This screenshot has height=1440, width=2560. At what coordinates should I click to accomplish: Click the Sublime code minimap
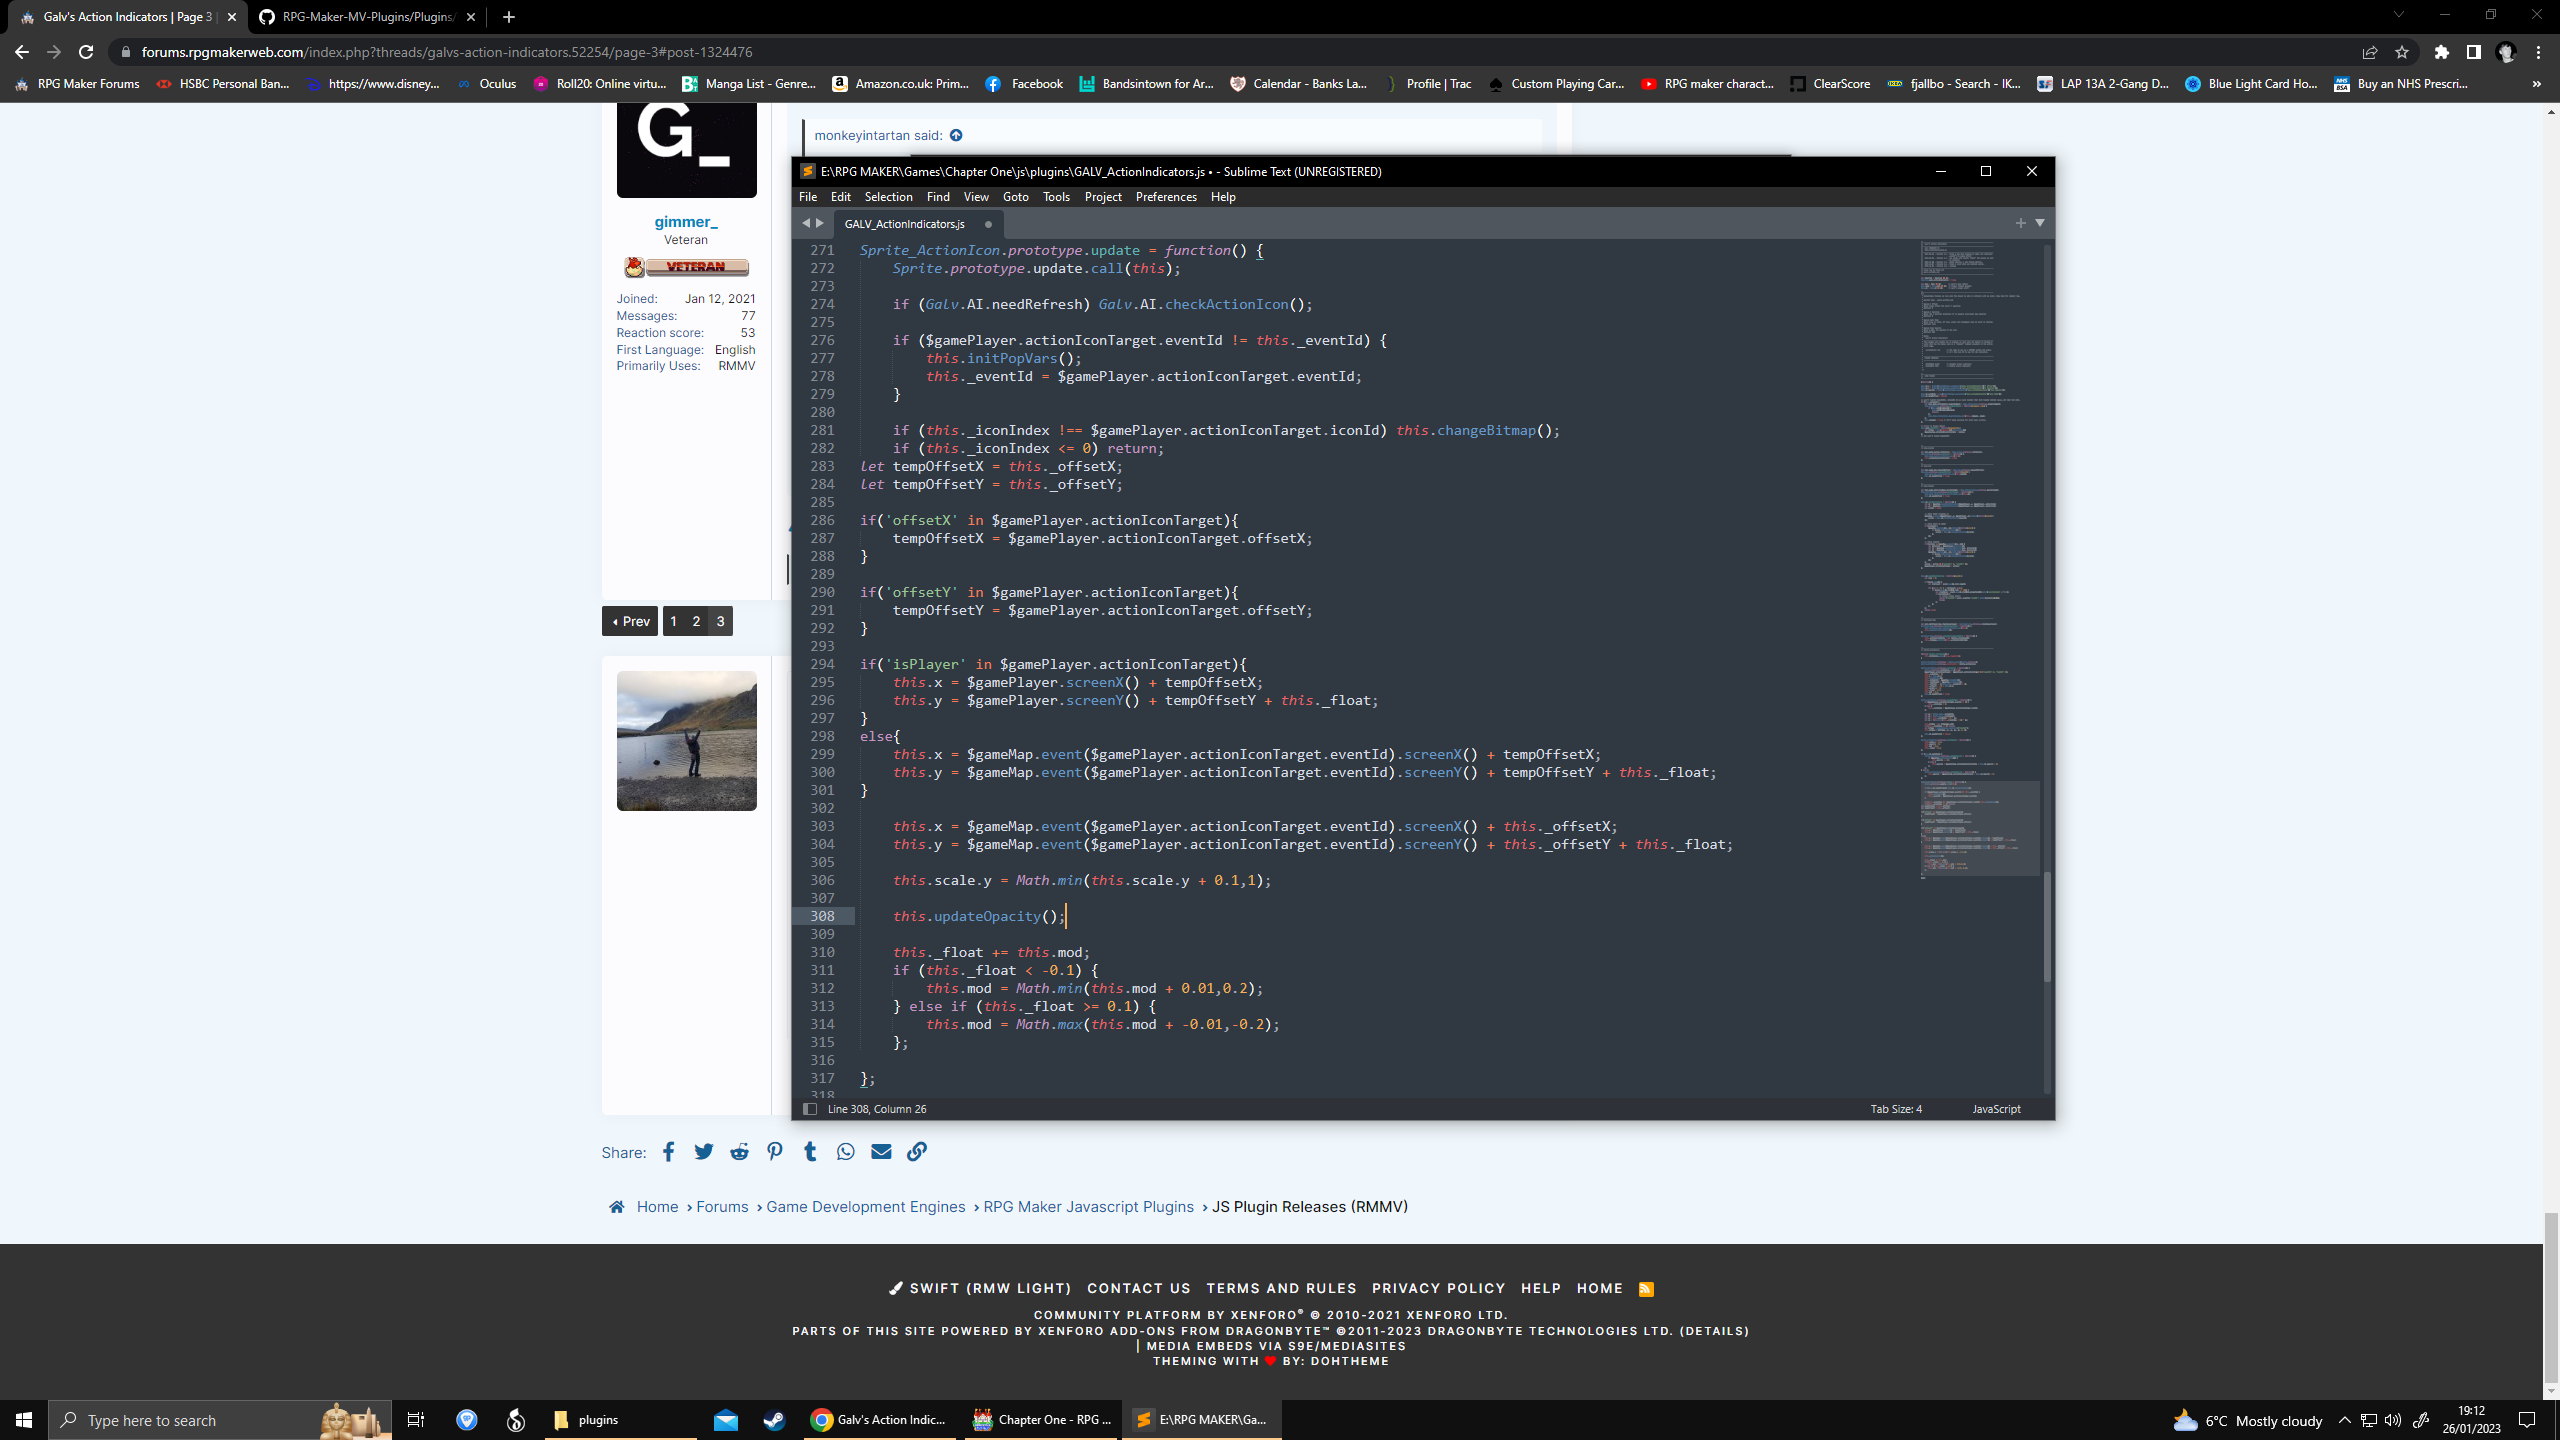pyautogui.click(x=1978, y=560)
